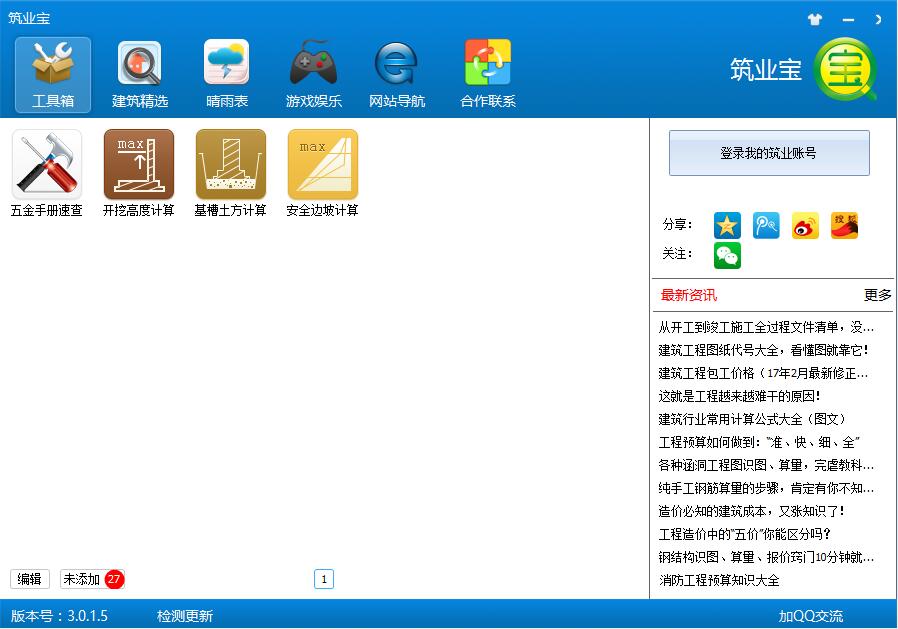The width and height of the screenshot is (898, 629).
Task: Open the 建筑行业常用计算公式大全 article
Action: [x=752, y=419]
